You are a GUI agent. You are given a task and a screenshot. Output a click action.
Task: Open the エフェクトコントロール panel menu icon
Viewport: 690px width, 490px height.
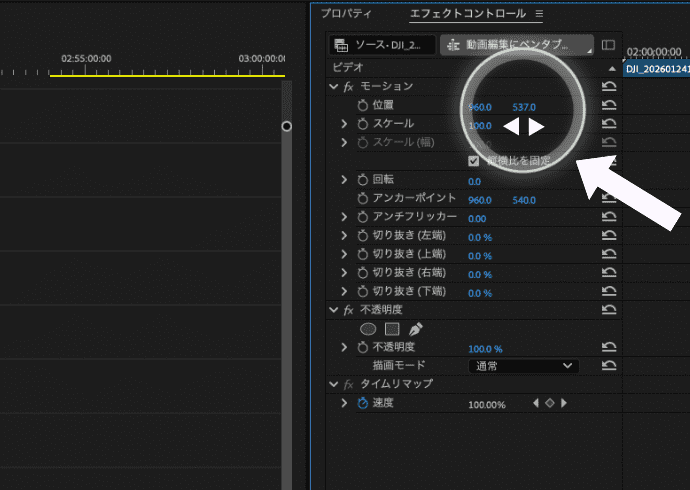[539, 14]
